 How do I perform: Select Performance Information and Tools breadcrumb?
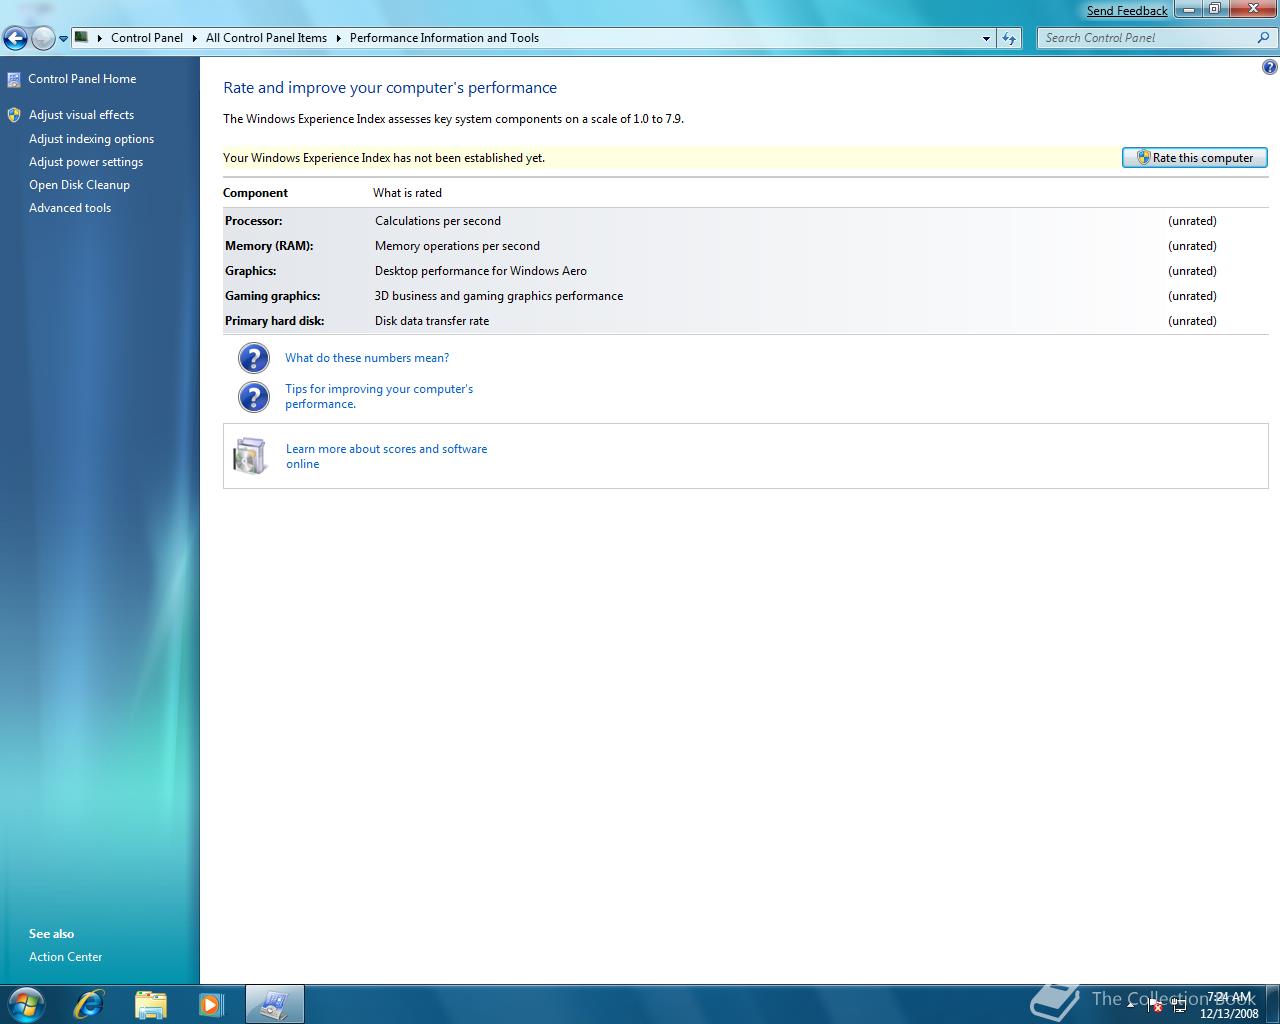444,38
